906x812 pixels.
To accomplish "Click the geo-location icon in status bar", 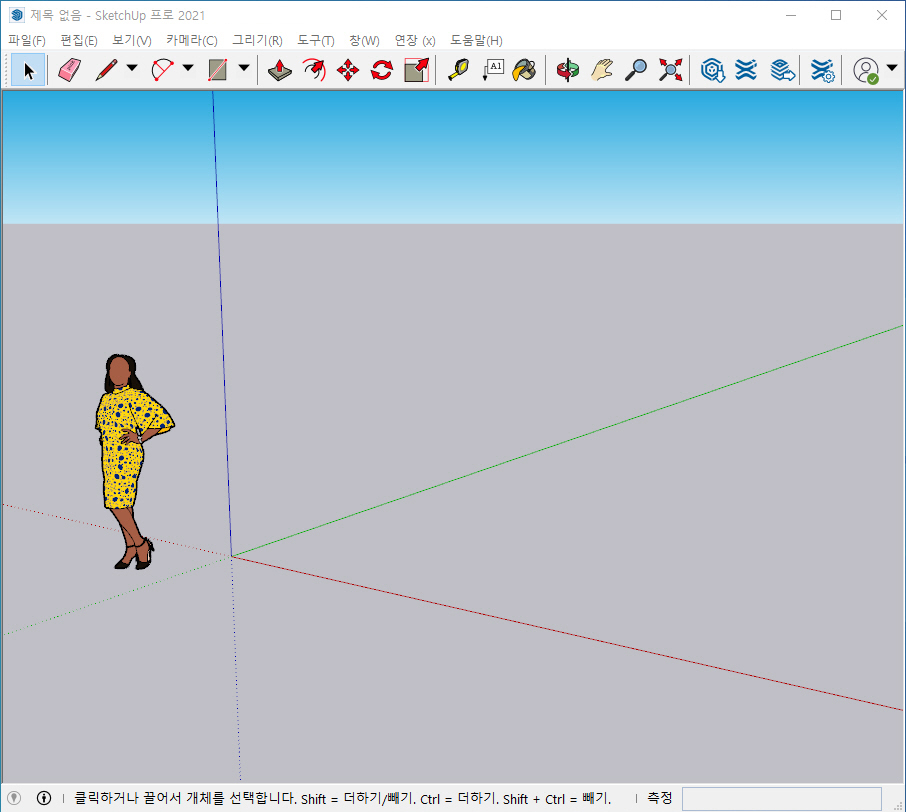I will (x=14, y=798).
